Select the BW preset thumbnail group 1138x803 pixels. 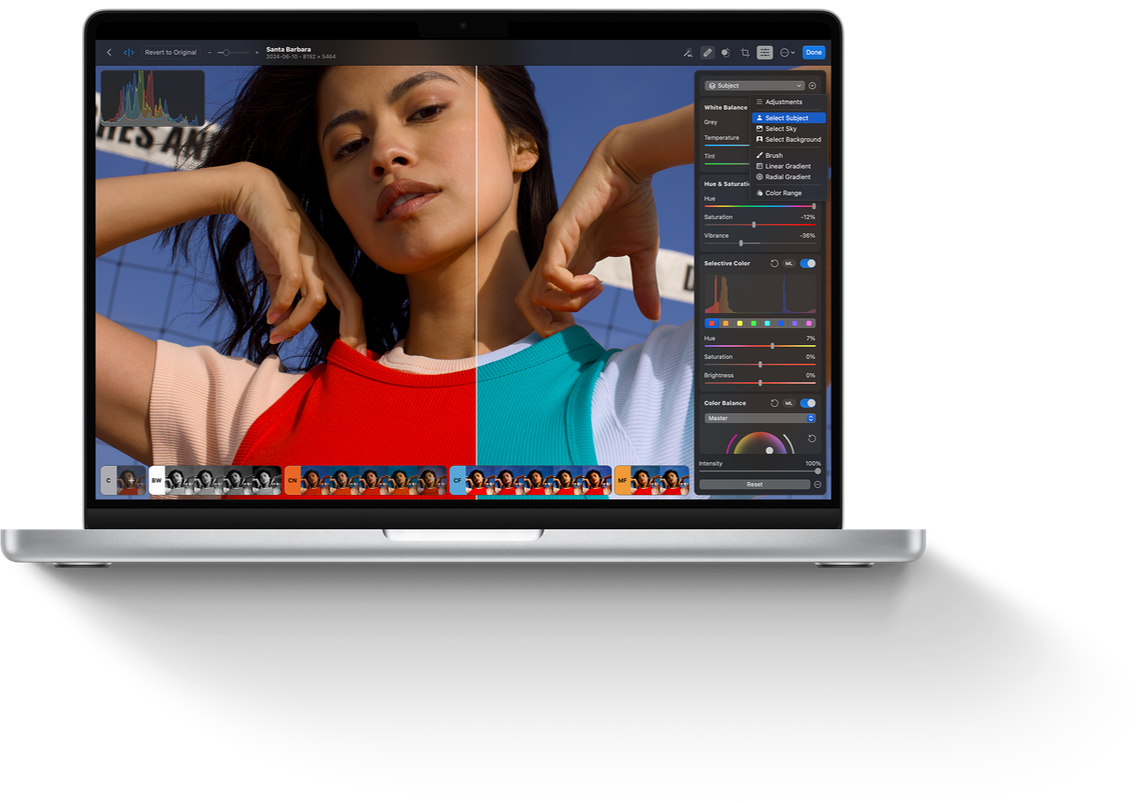tap(214, 480)
